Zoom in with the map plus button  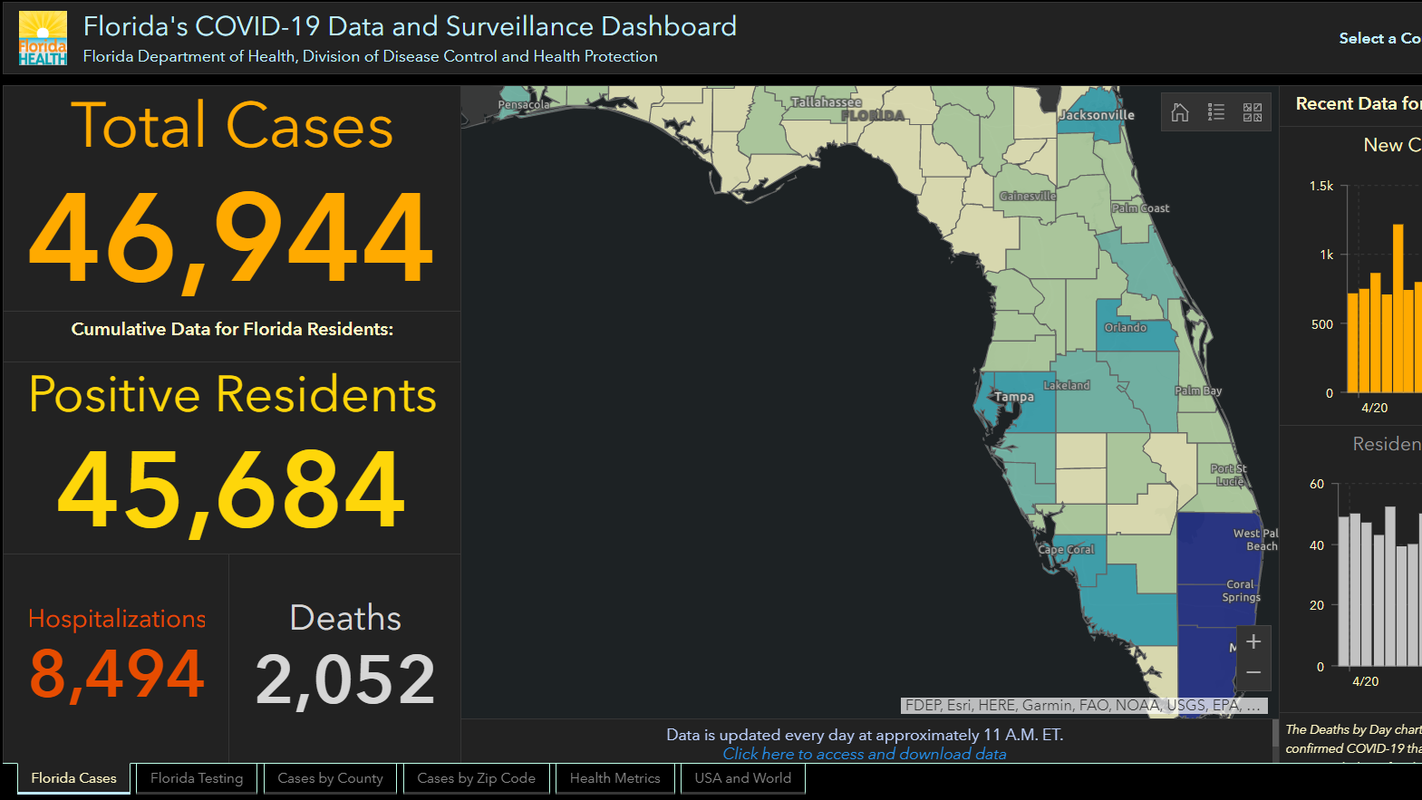tap(1253, 642)
